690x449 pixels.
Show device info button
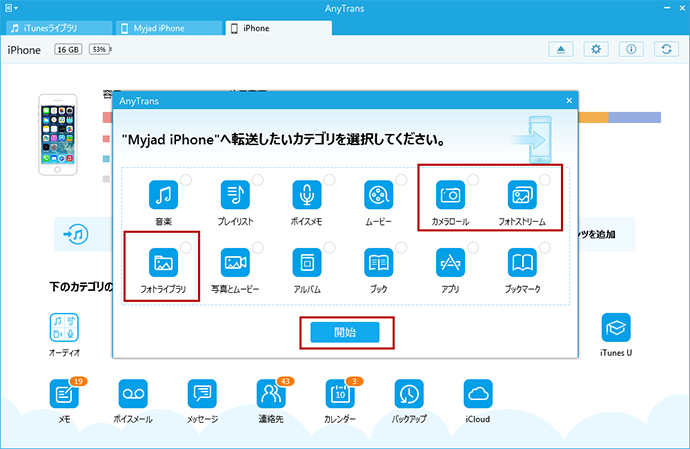(x=631, y=49)
